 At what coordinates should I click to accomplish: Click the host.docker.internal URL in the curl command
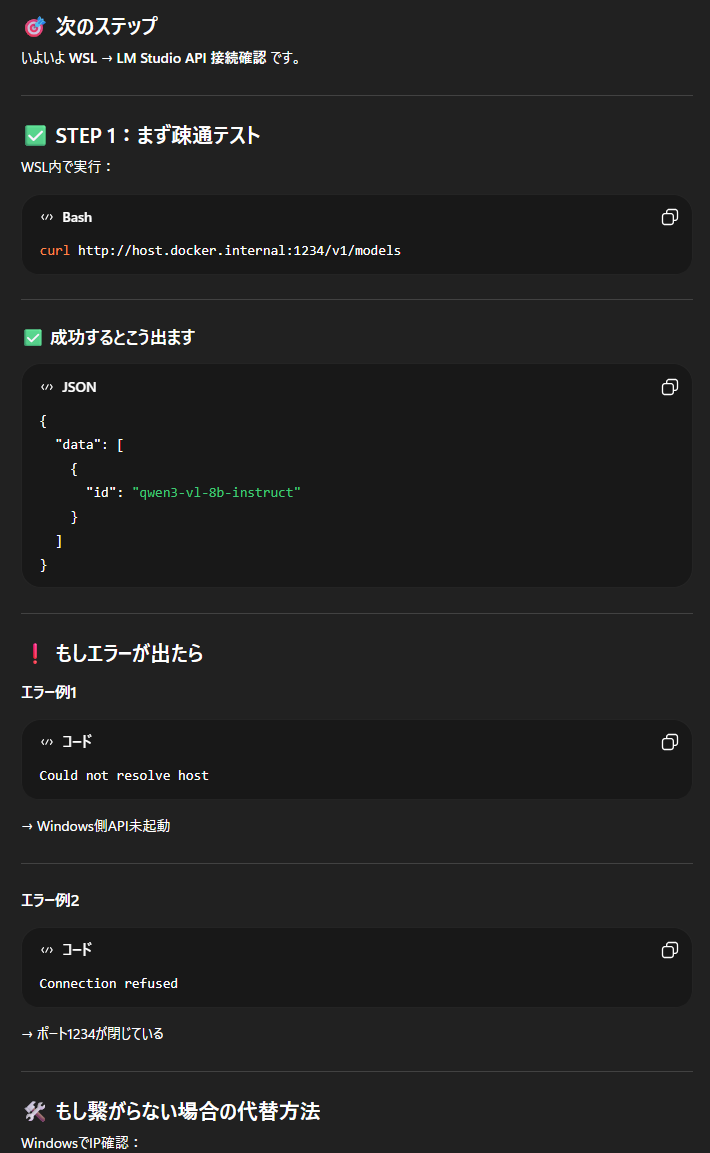coord(239,250)
